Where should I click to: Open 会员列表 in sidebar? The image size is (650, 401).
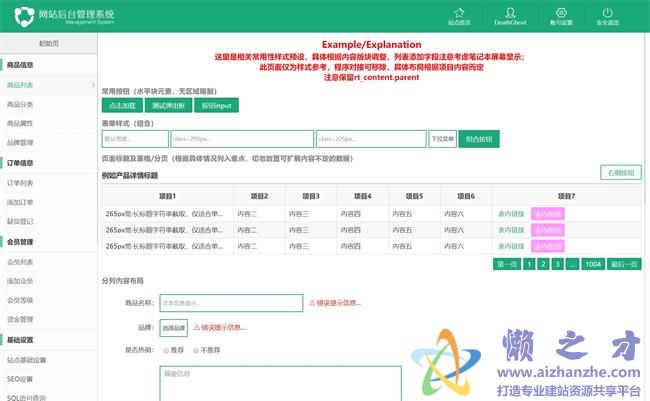[x=20, y=262]
